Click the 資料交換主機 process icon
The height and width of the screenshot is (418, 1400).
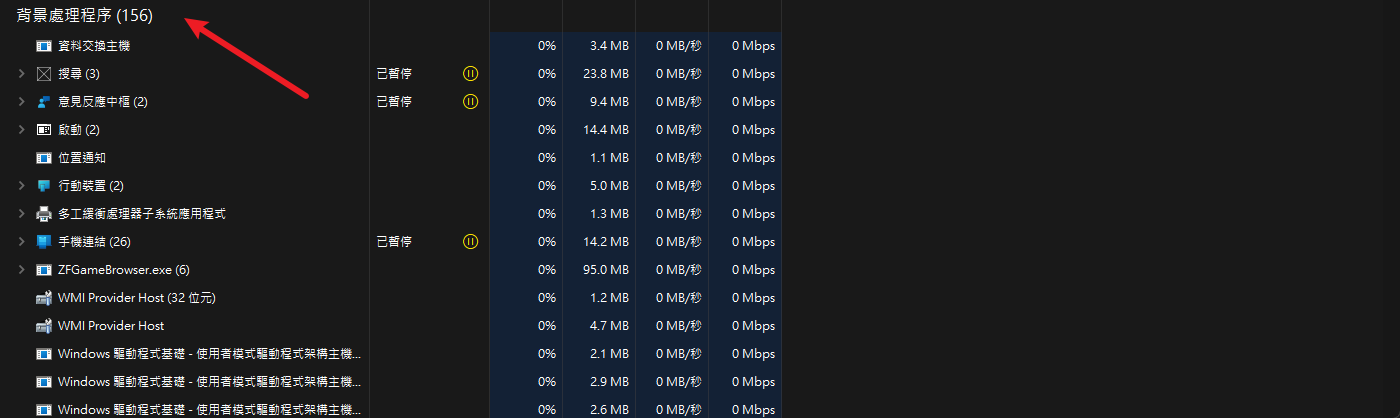[44, 46]
